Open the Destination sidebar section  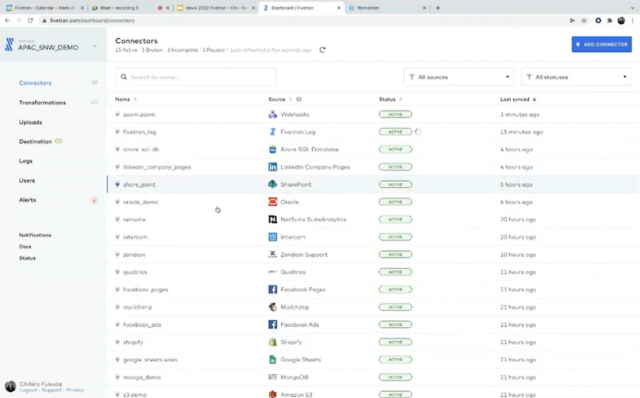tap(35, 141)
